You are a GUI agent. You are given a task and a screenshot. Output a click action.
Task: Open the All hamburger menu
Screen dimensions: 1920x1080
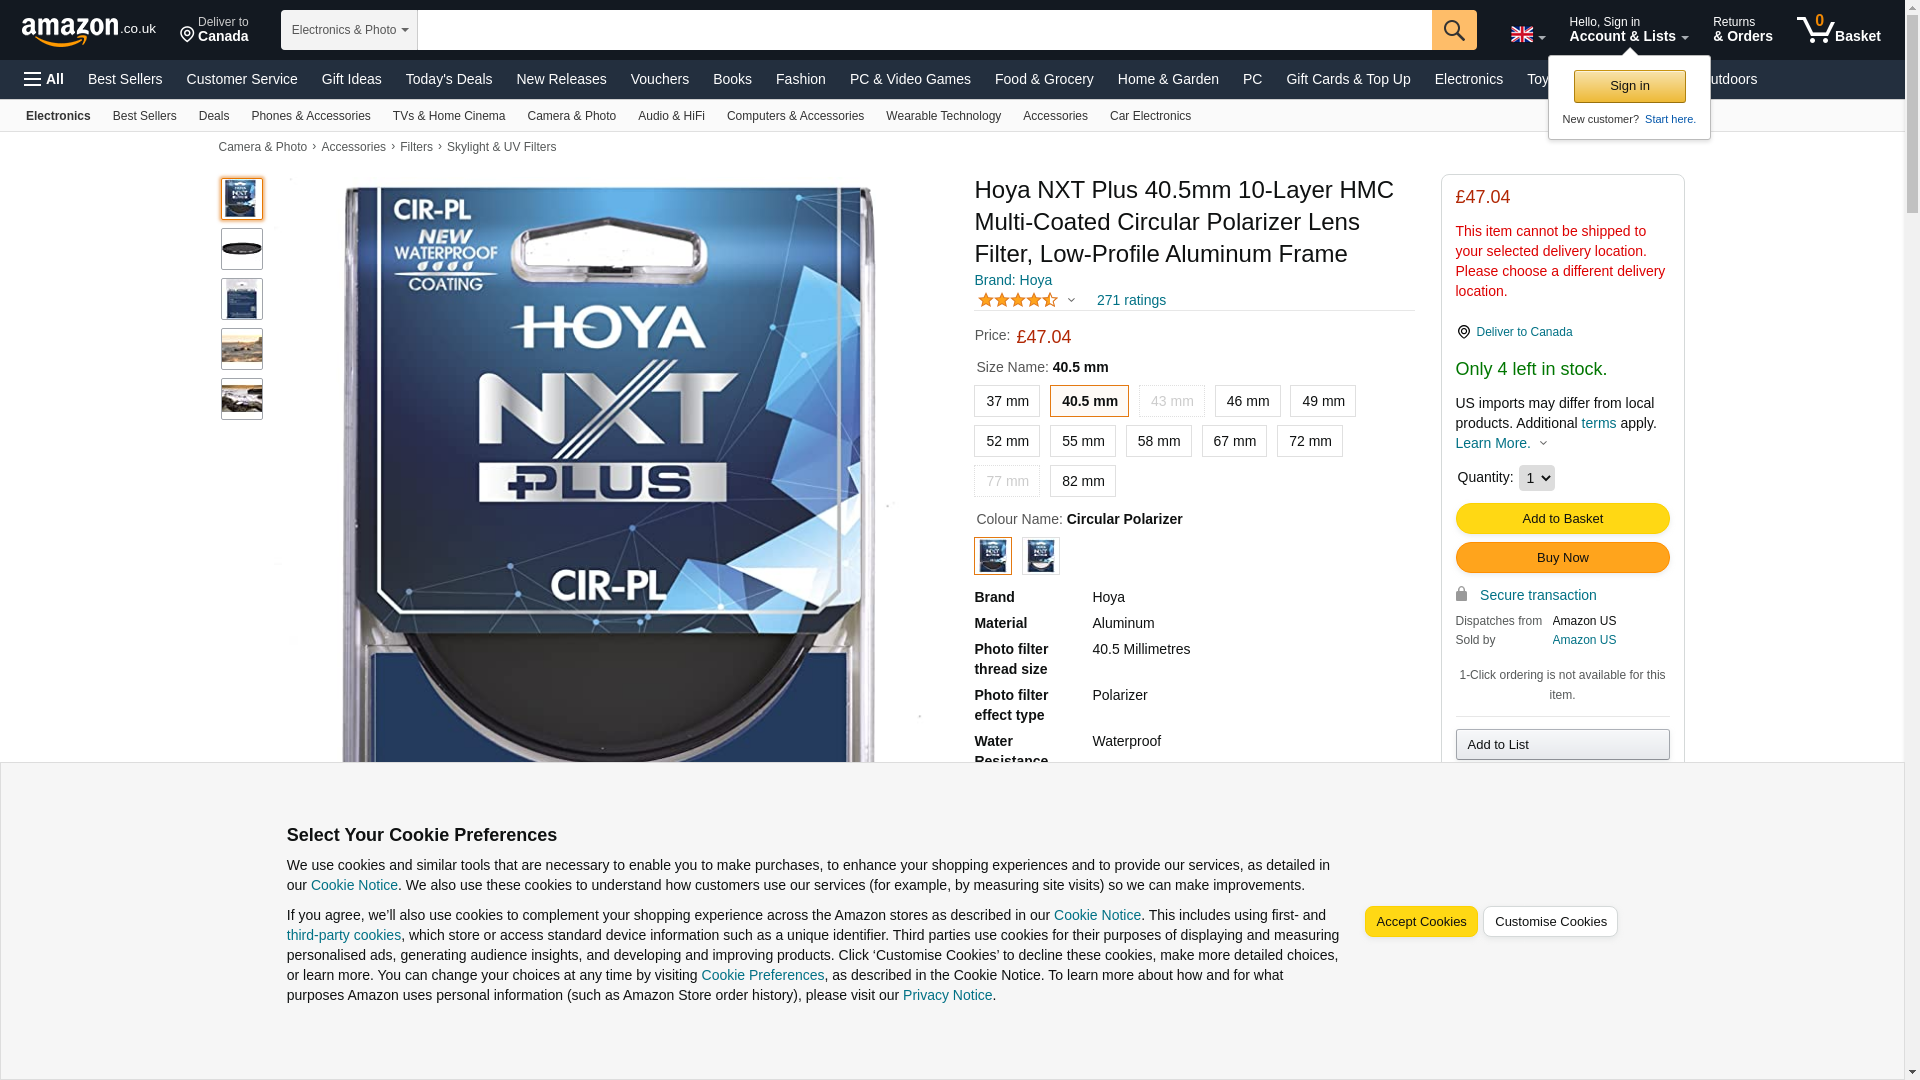[x=44, y=79]
